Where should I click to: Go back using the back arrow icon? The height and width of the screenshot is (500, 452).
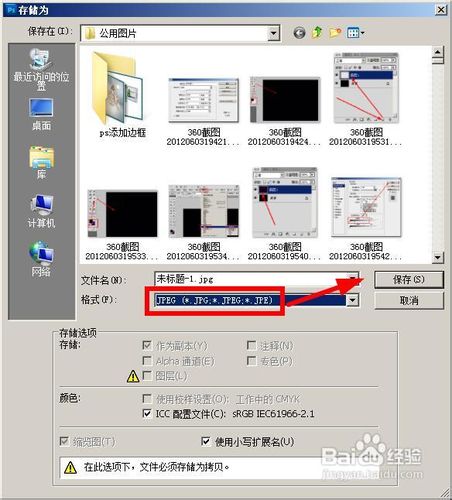pyautogui.click(x=299, y=33)
